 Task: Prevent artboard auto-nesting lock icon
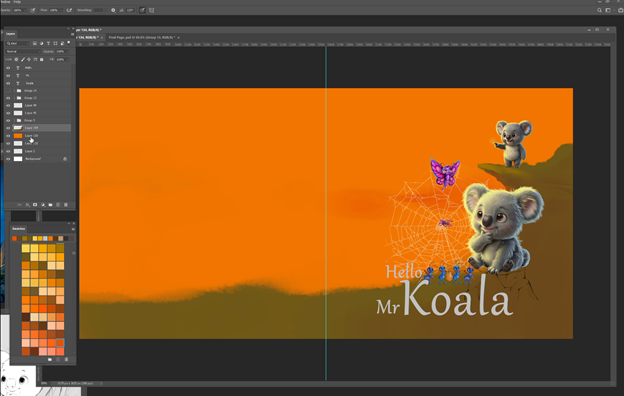35,59
